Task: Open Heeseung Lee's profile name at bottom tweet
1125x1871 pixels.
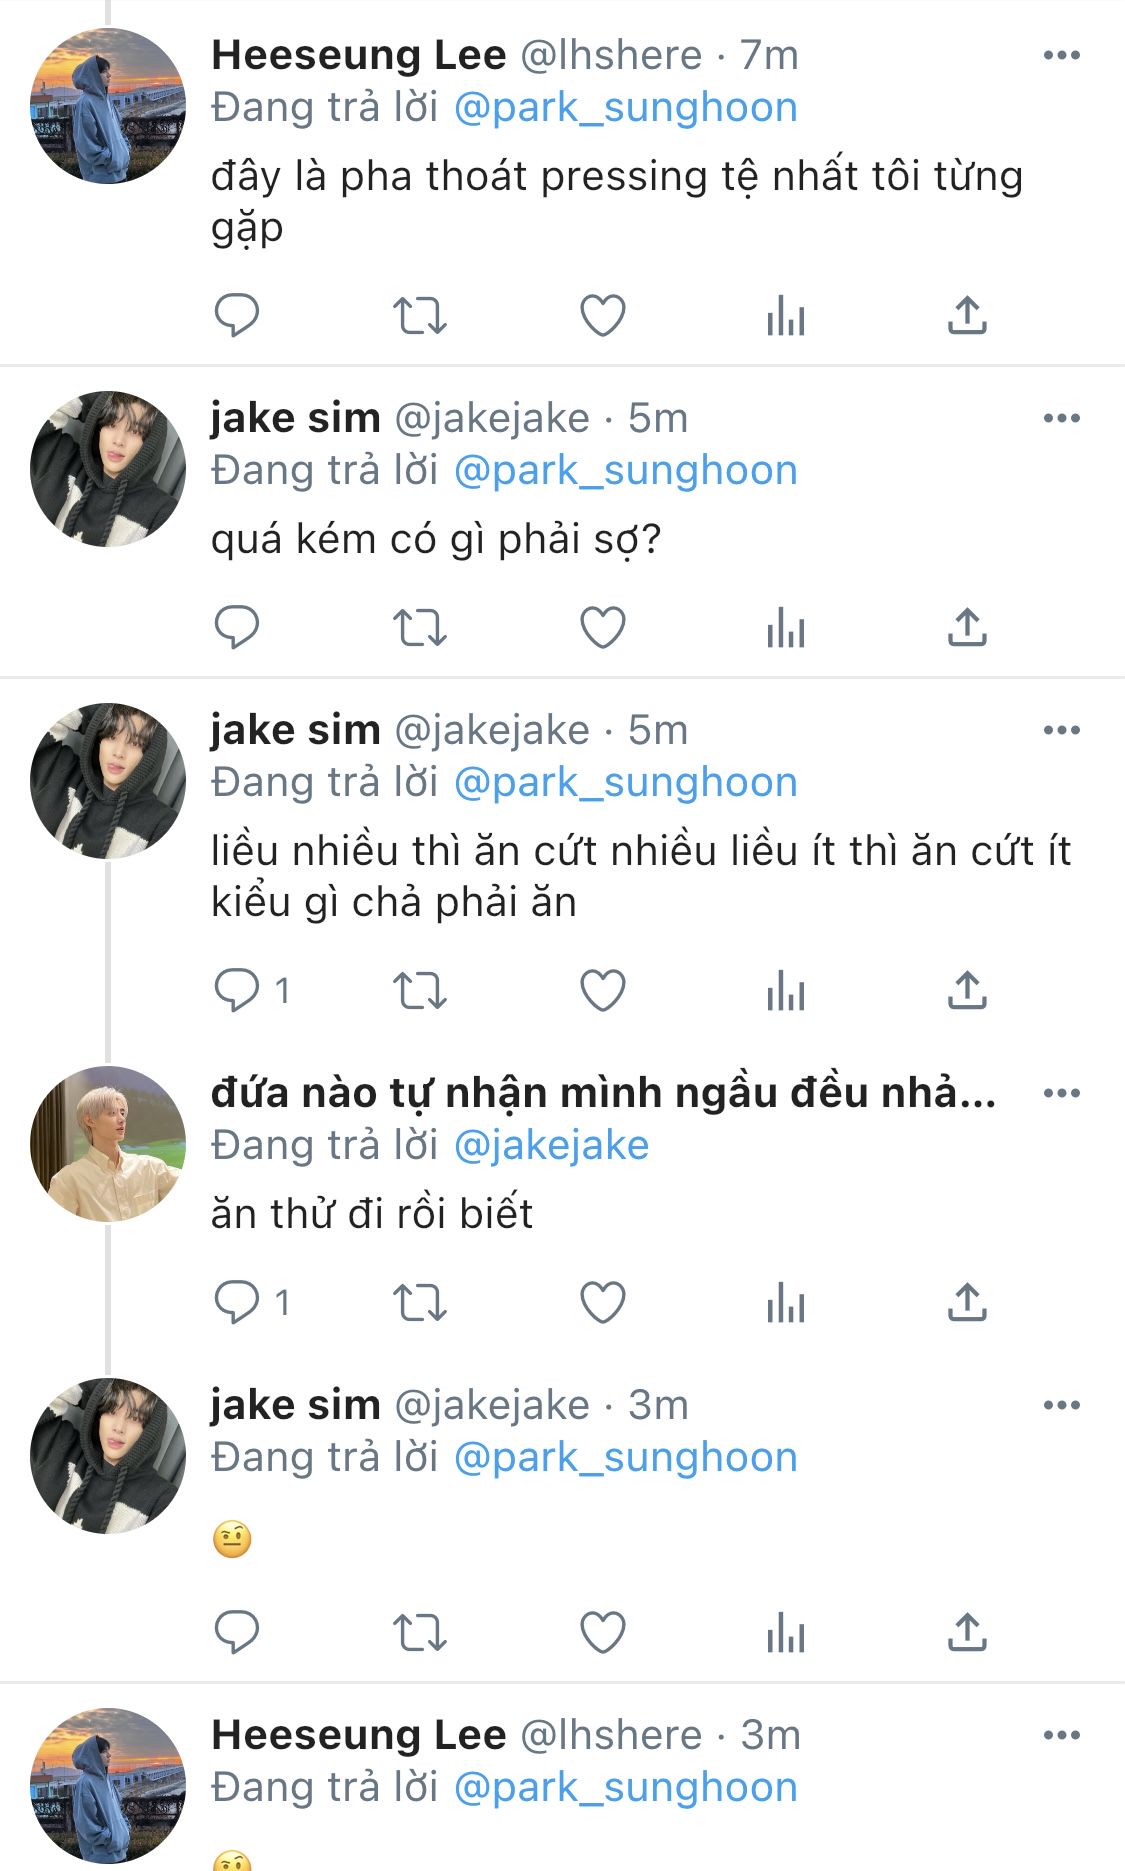Action: click(359, 1735)
